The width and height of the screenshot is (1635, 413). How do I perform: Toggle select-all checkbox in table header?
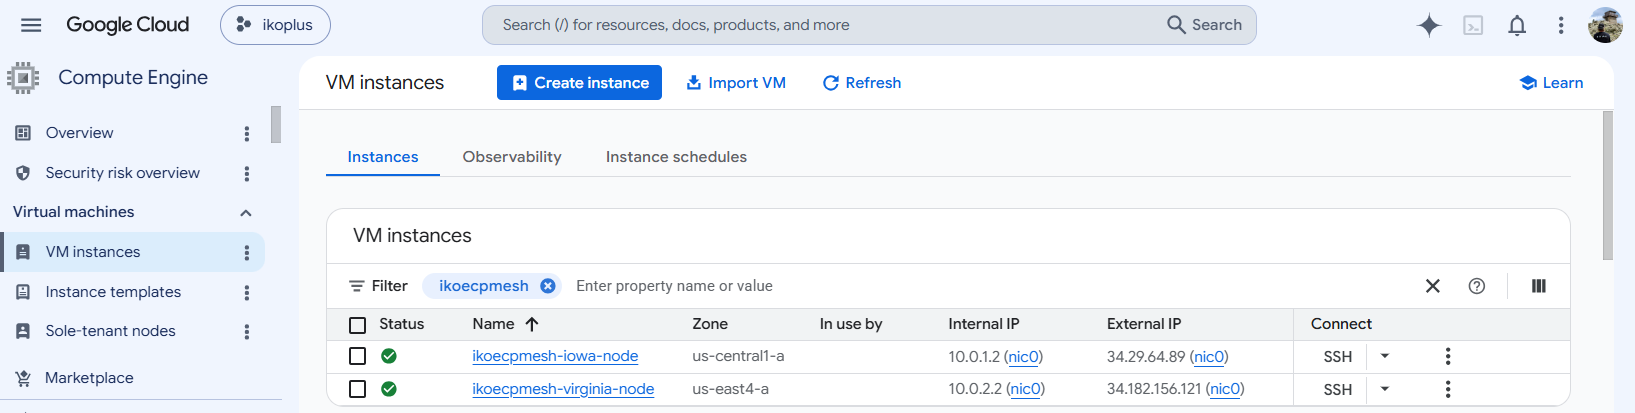pos(357,324)
